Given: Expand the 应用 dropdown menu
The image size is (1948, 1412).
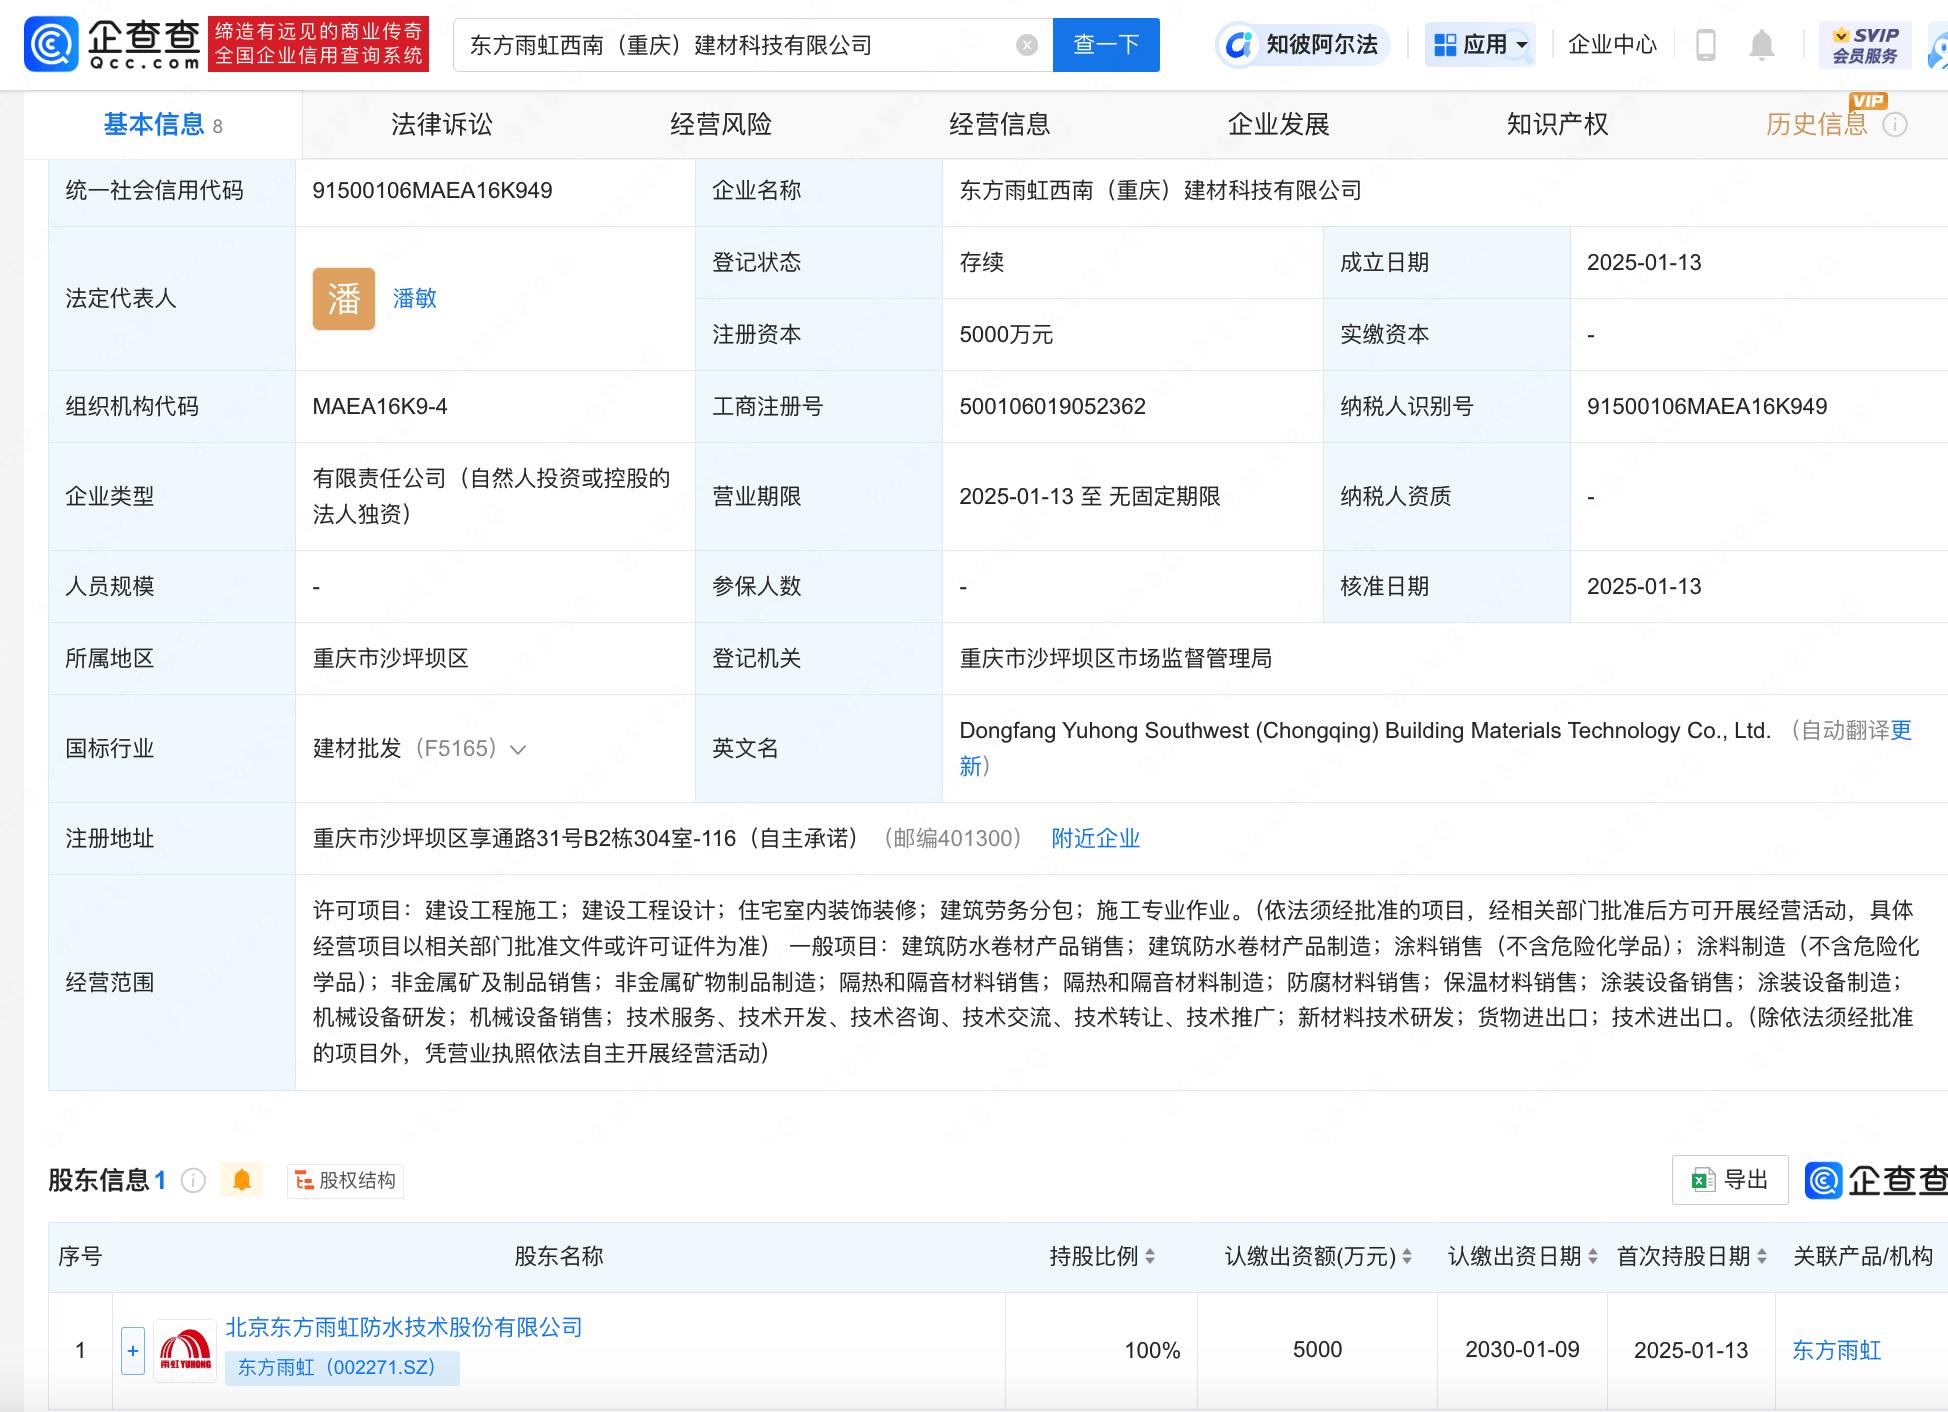Looking at the screenshot, I should [x=1480, y=45].
